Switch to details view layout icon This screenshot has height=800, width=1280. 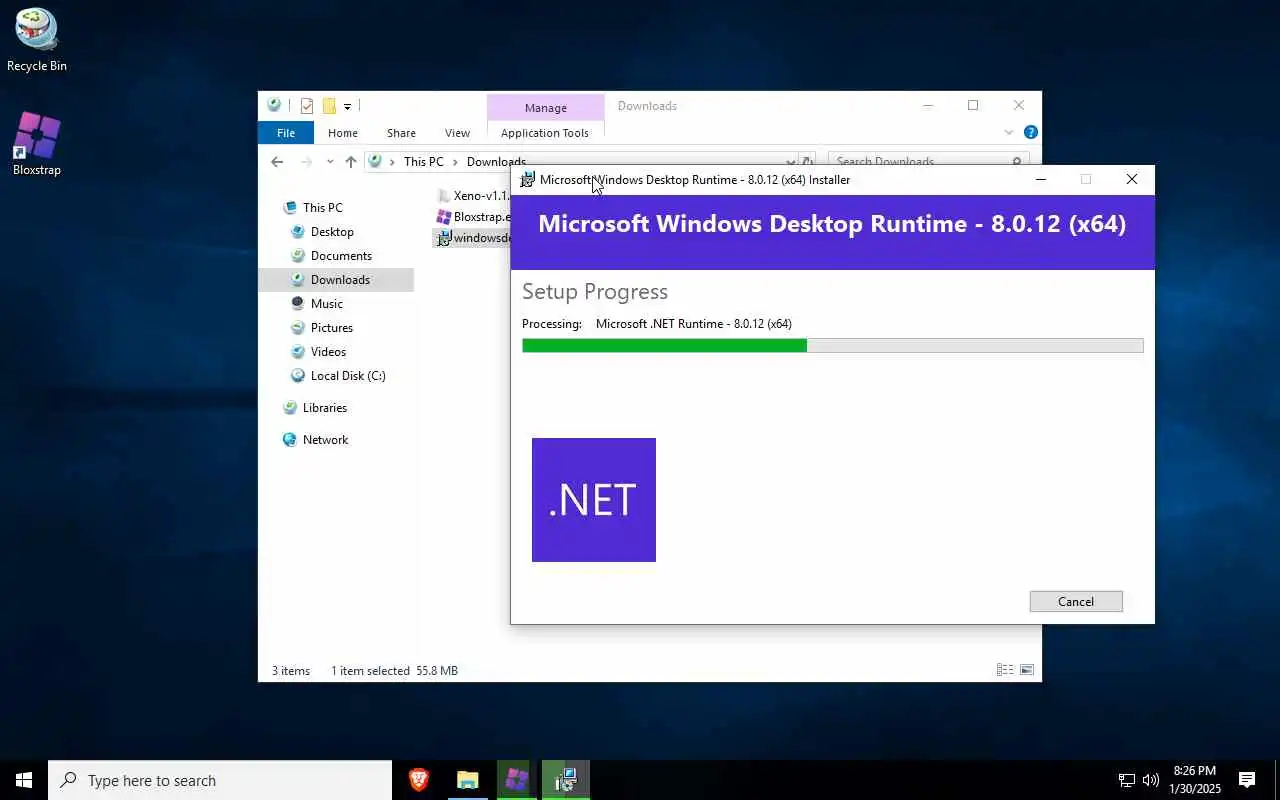(1005, 670)
